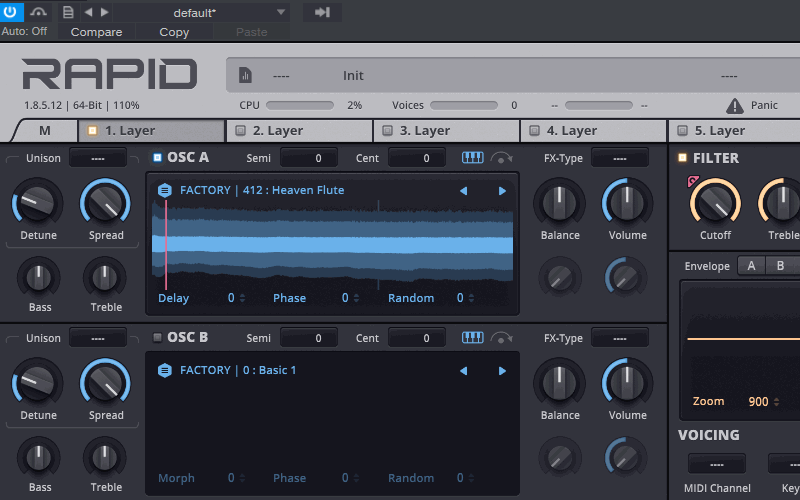The image size is (800, 500).
Task: Click FACTORY | 0 : Basic 1 name
Action: (x=238, y=370)
